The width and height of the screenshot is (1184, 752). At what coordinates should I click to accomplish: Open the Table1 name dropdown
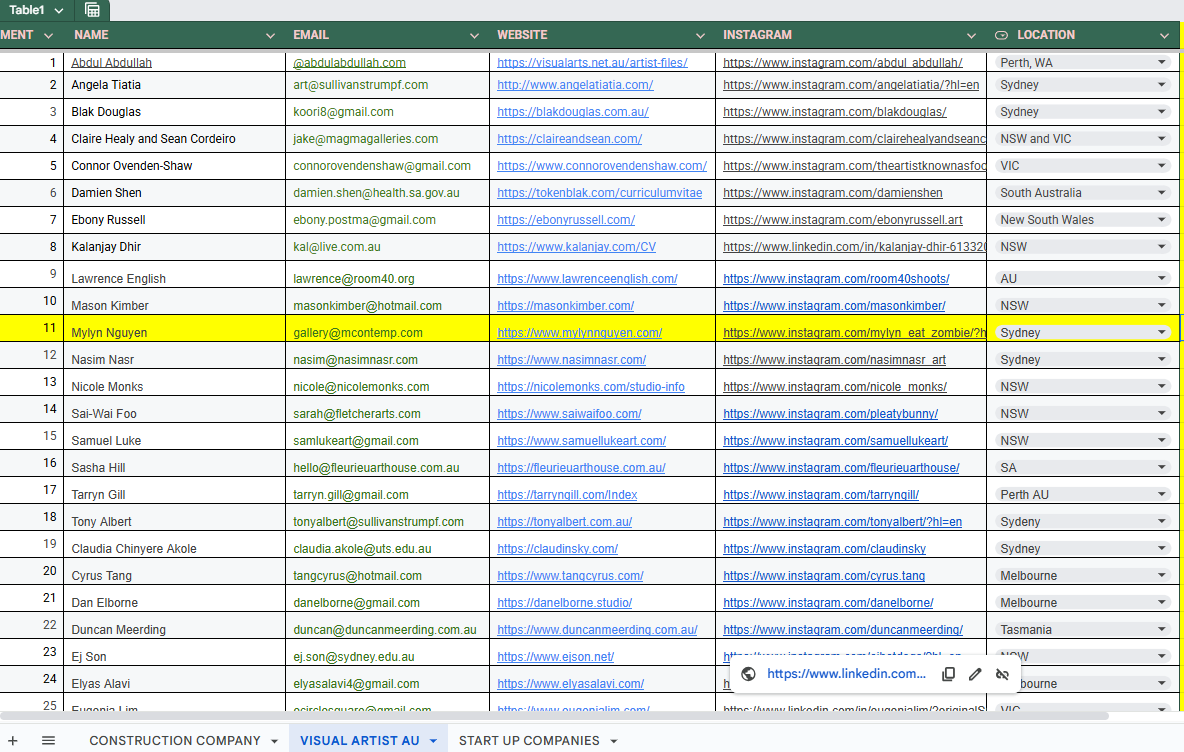point(59,10)
